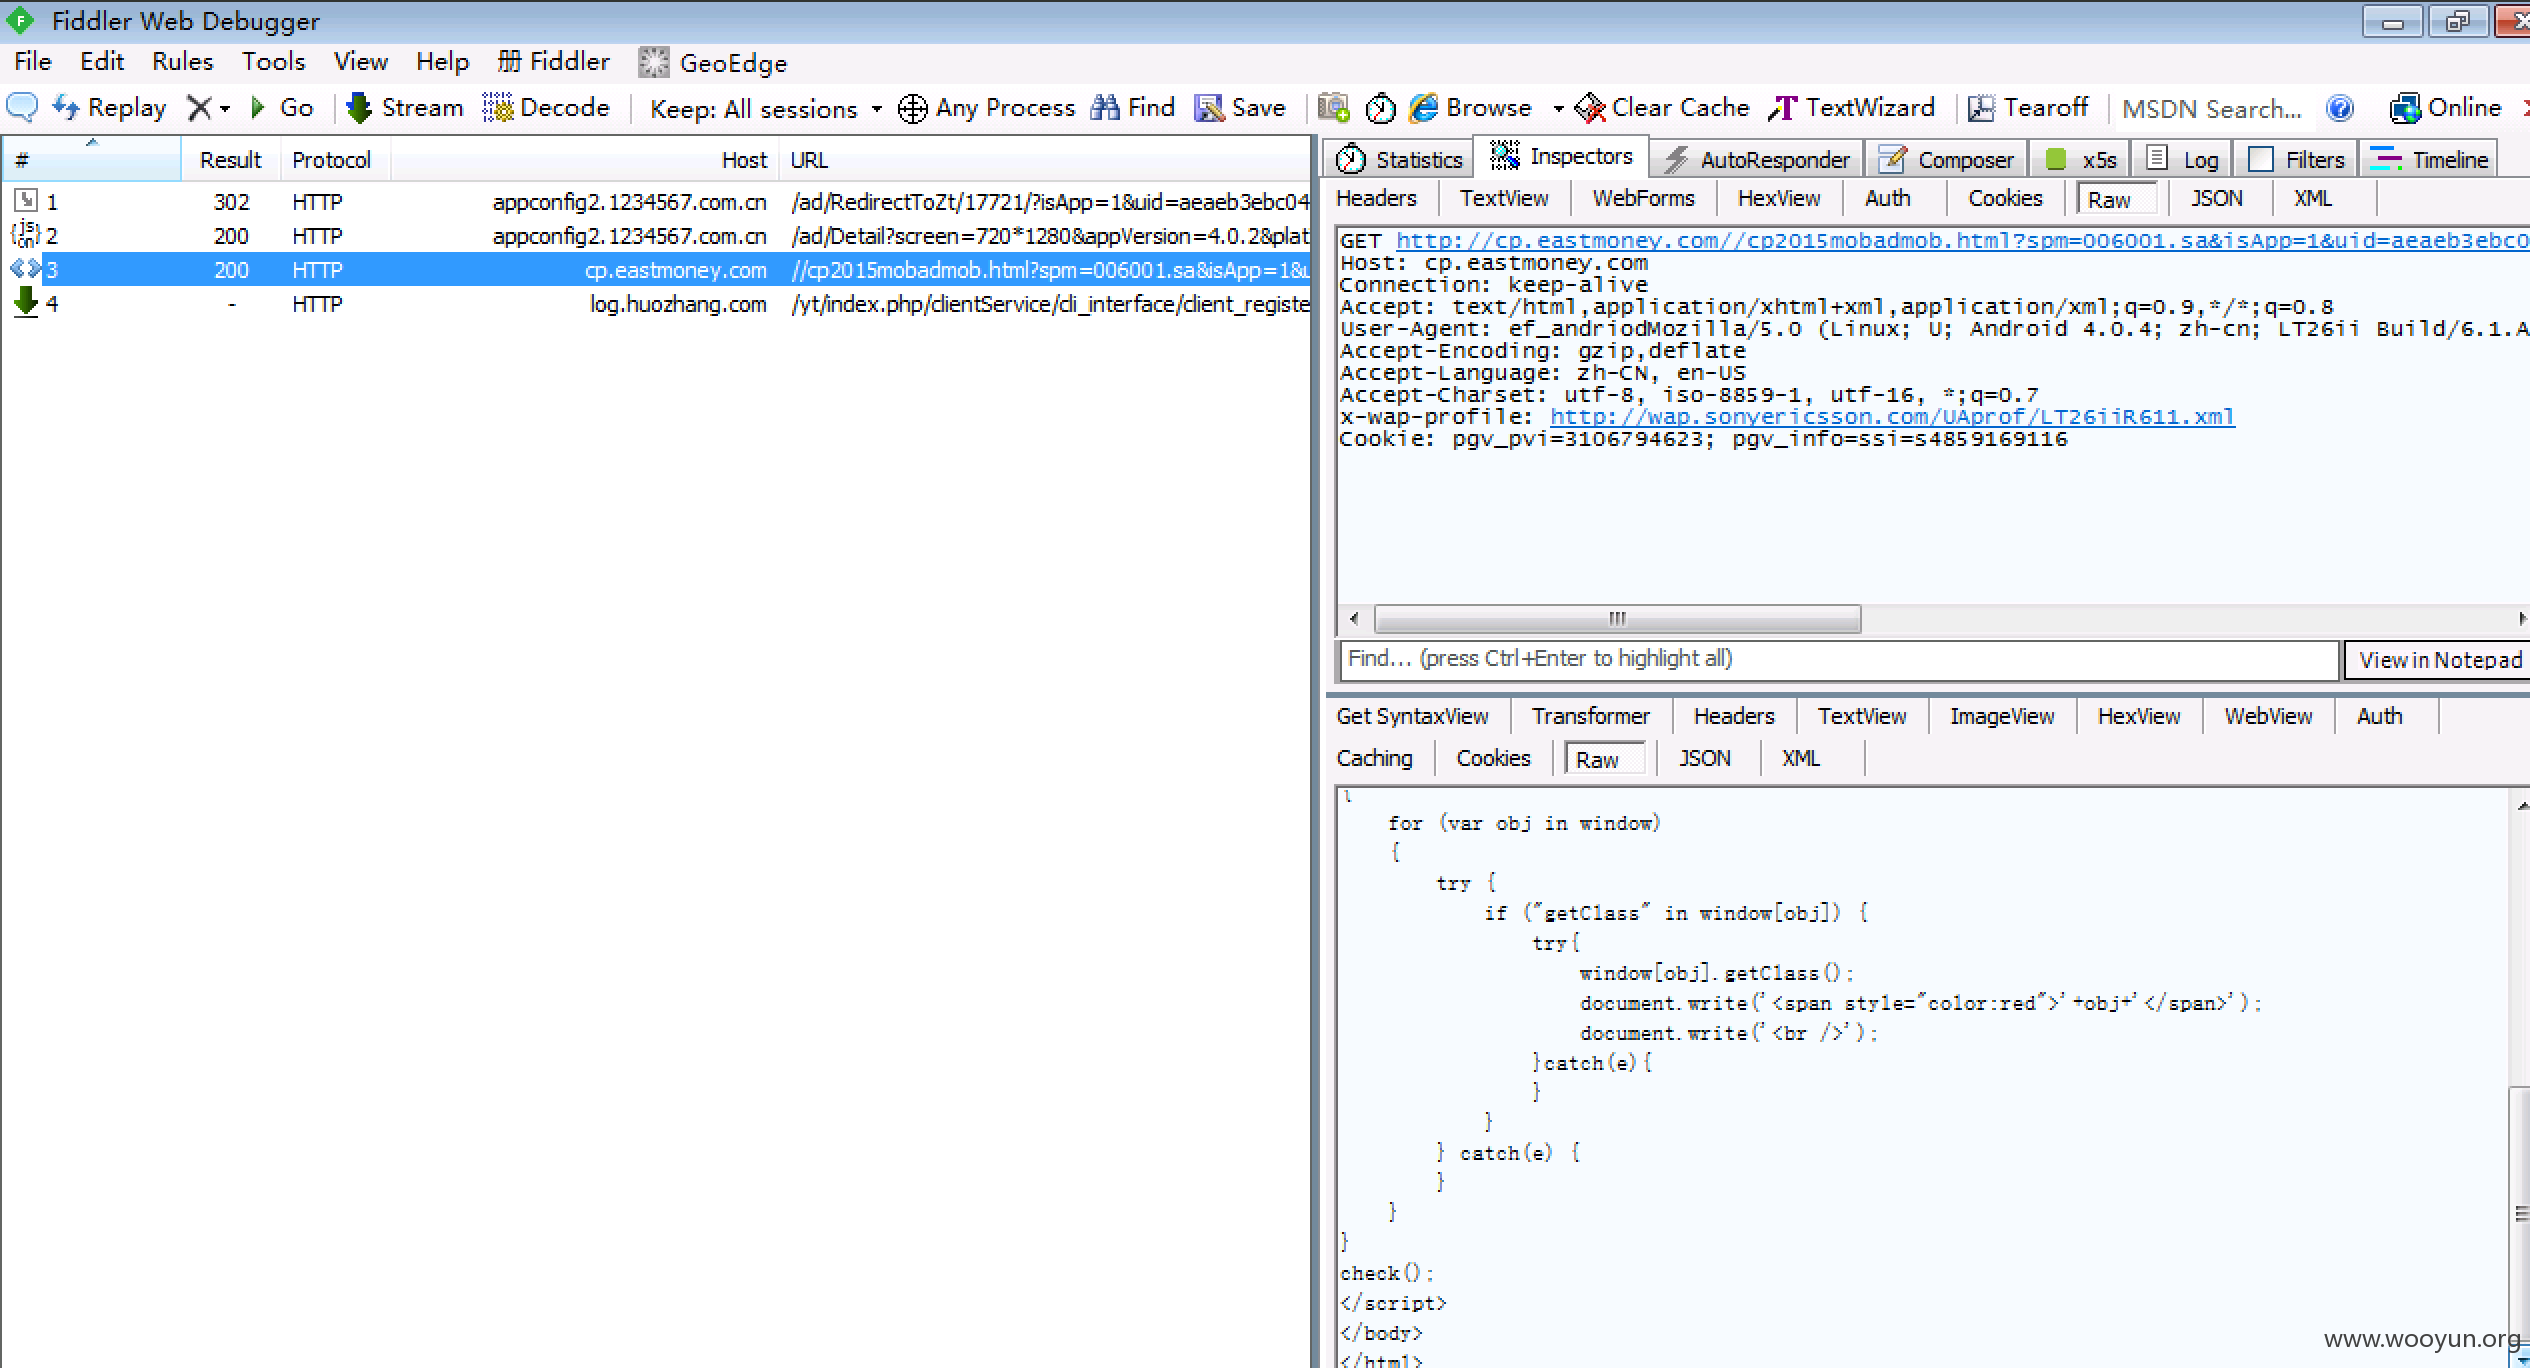The height and width of the screenshot is (1368, 2530).
Task: Click the timer stopwatch icon
Action: click(1380, 107)
